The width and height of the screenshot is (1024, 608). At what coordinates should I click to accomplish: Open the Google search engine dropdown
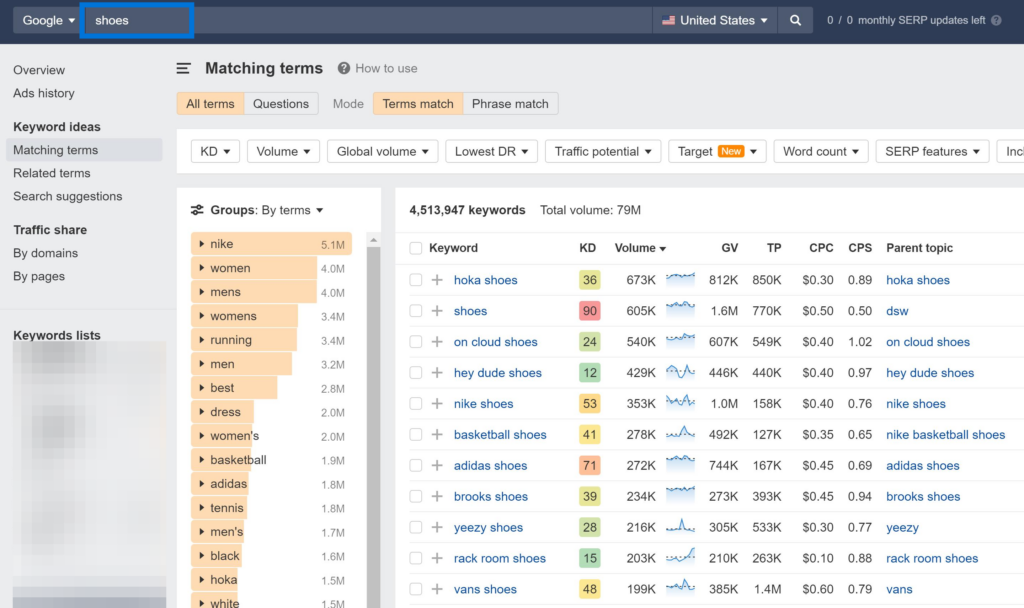(47, 19)
